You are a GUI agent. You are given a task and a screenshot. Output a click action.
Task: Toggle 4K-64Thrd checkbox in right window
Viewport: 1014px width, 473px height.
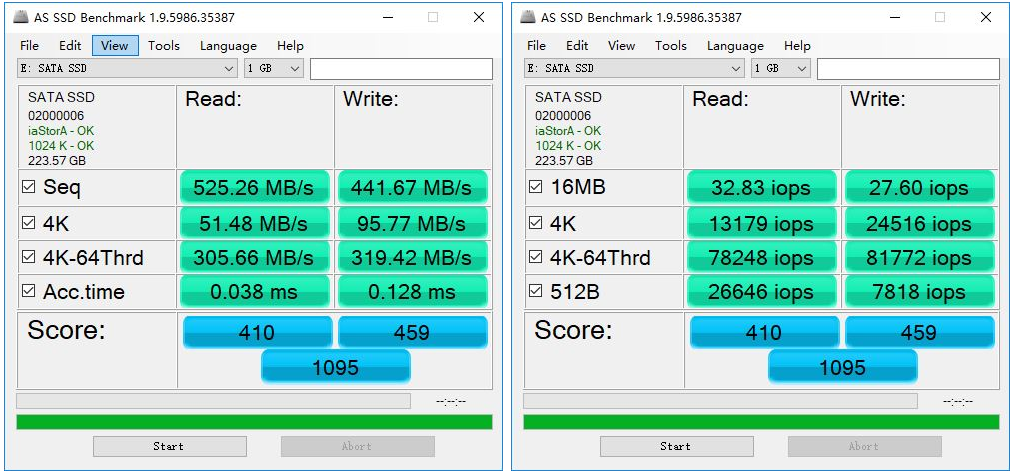pyautogui.click(x=535, y=258)
